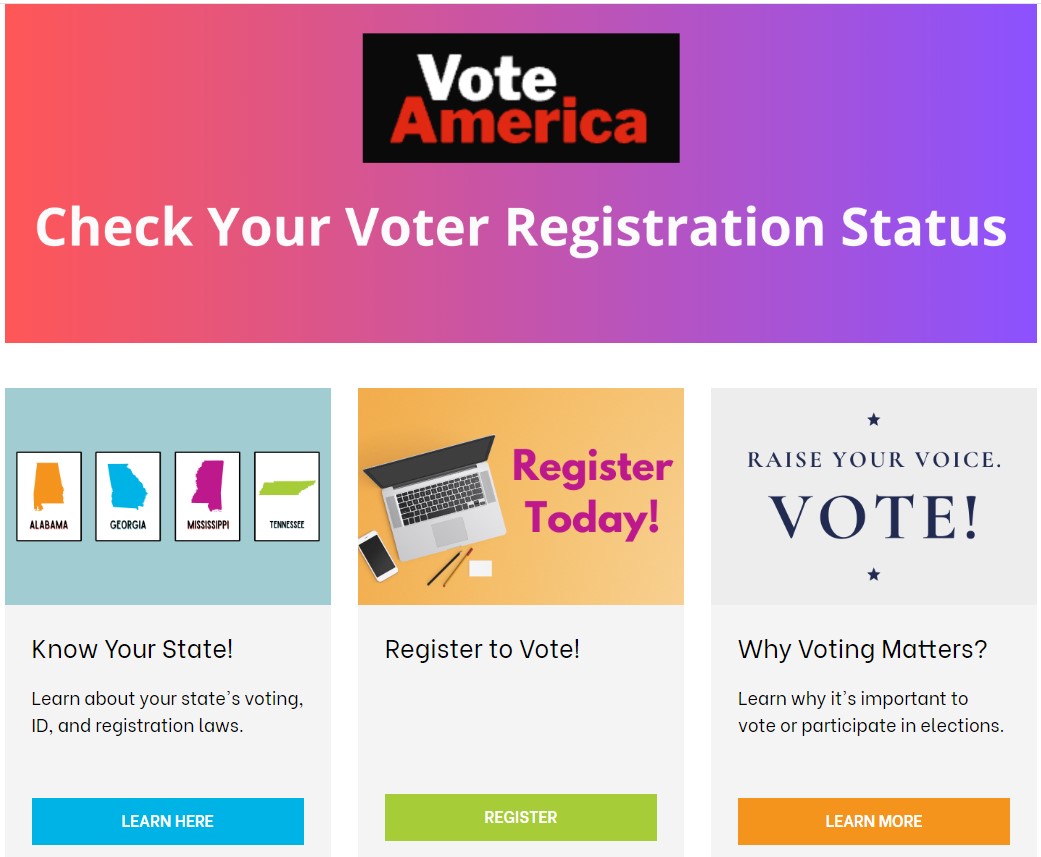The height and width of the screenshot is (857, 1041).
Task: Select the Alabama state card
Action: [x=49, y=496]
